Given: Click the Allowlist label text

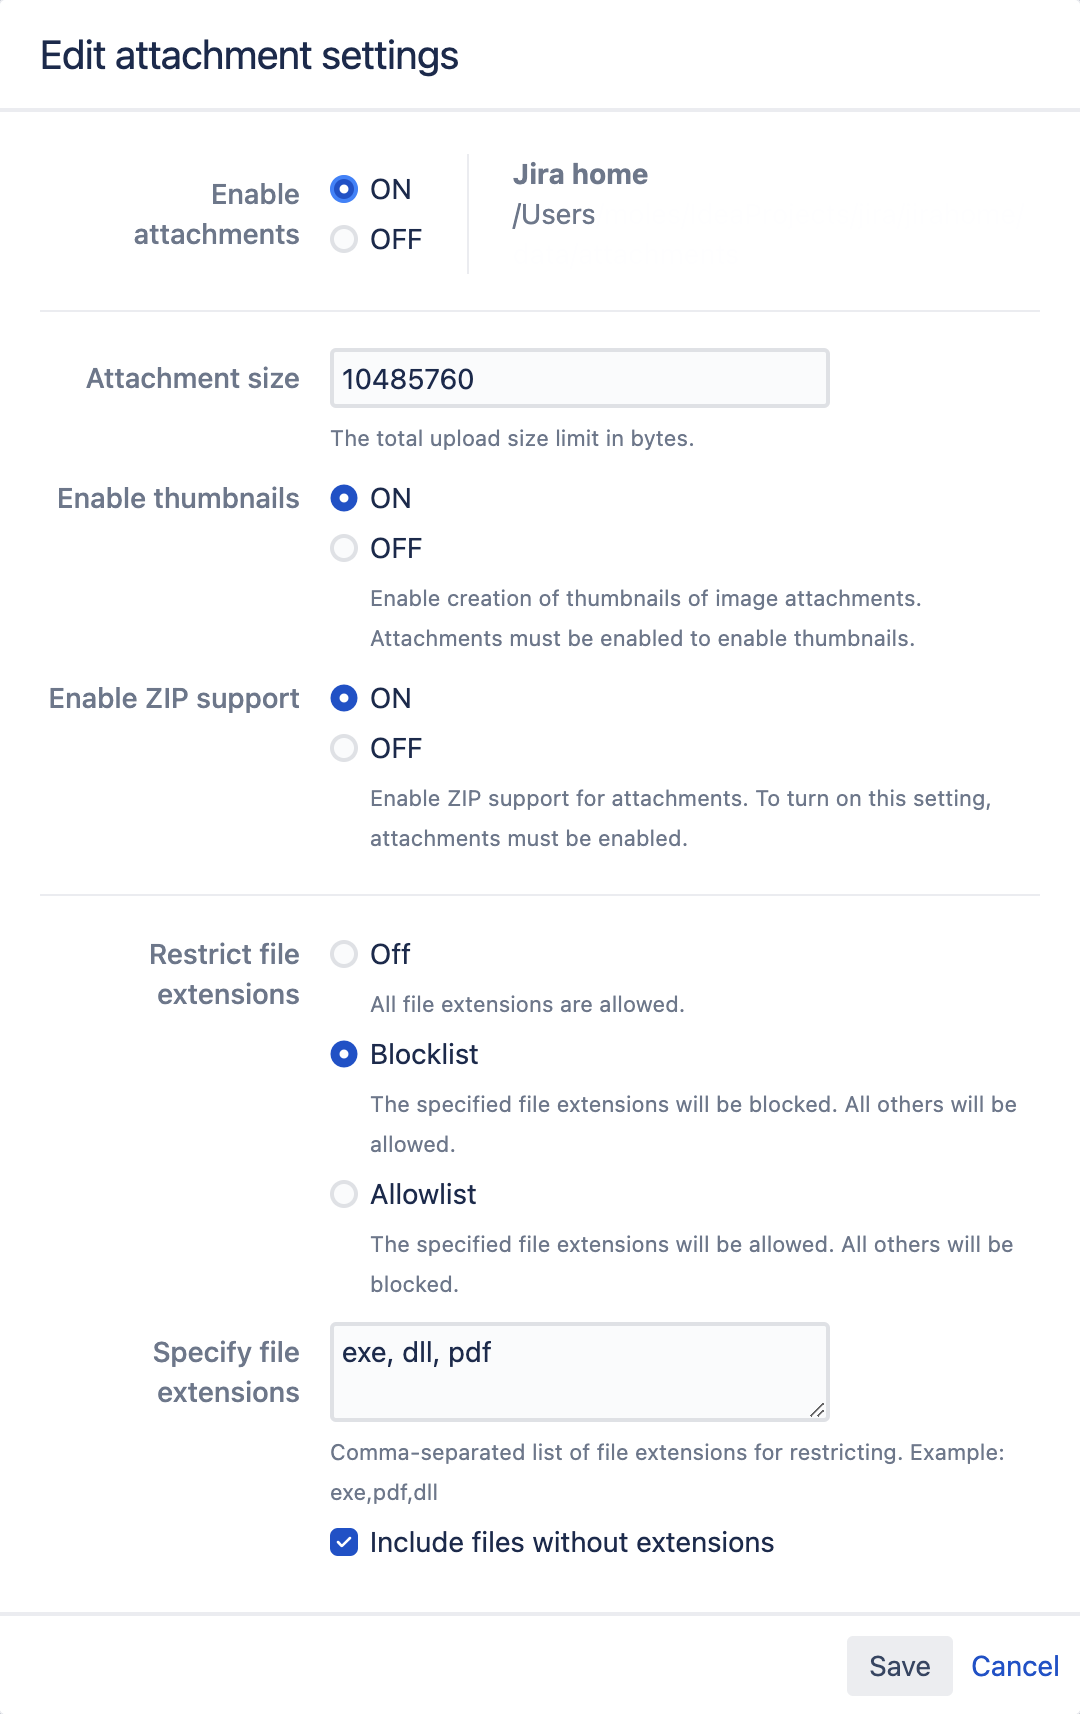Looking at the screenshot, I should click(x=423, y=1194).
